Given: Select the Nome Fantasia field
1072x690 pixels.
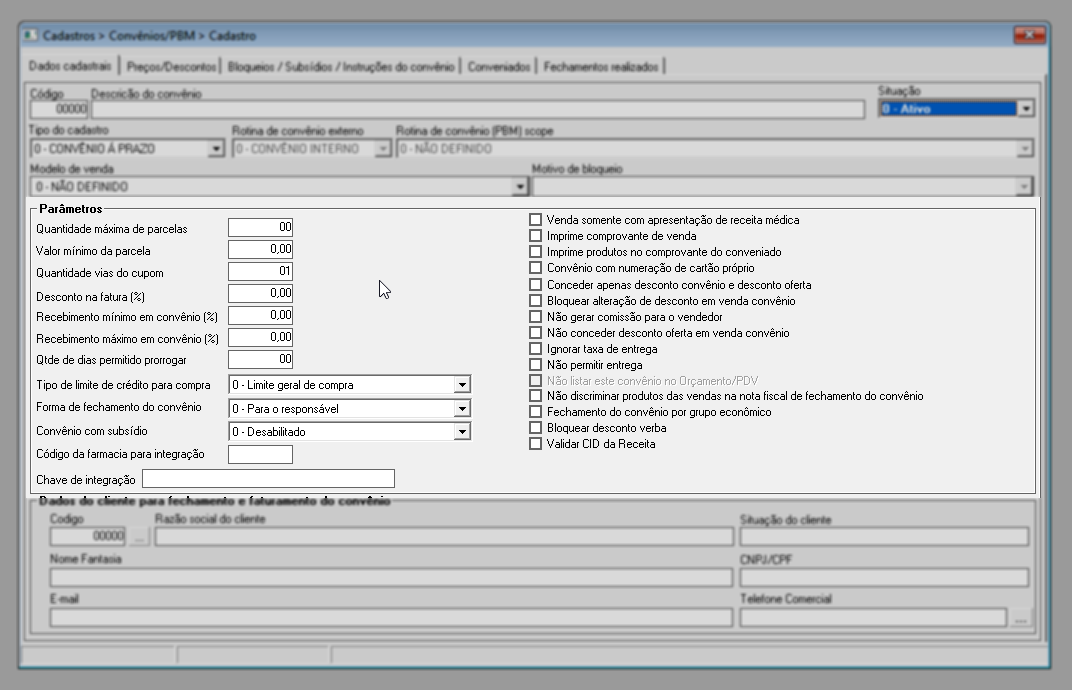Looking at the screenshot, I should click(391, 578).
